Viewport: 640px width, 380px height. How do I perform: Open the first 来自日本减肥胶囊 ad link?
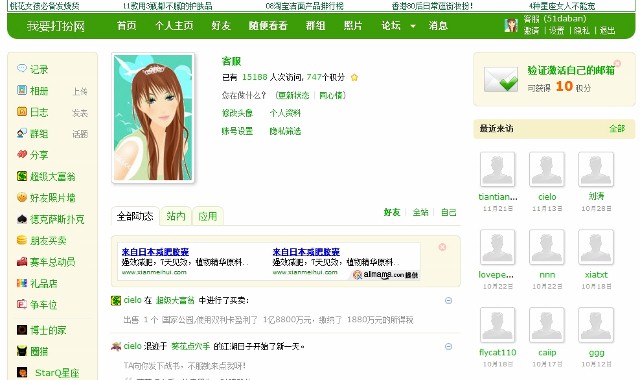[x=155, y=252]
